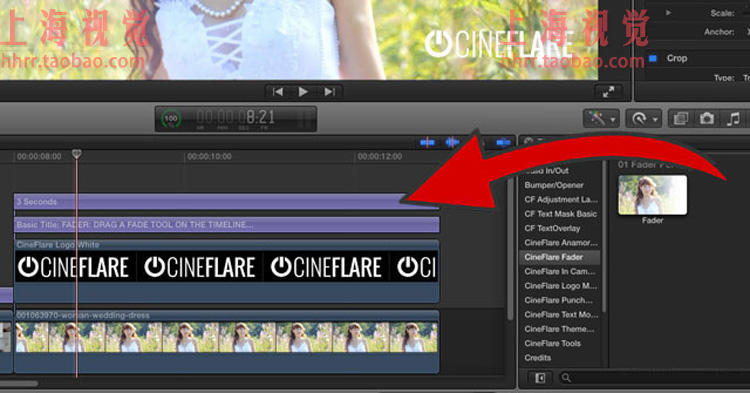Play the viewer video
Image resolution: width=750 pixels, height=393 pixels.
click(303, 92)
